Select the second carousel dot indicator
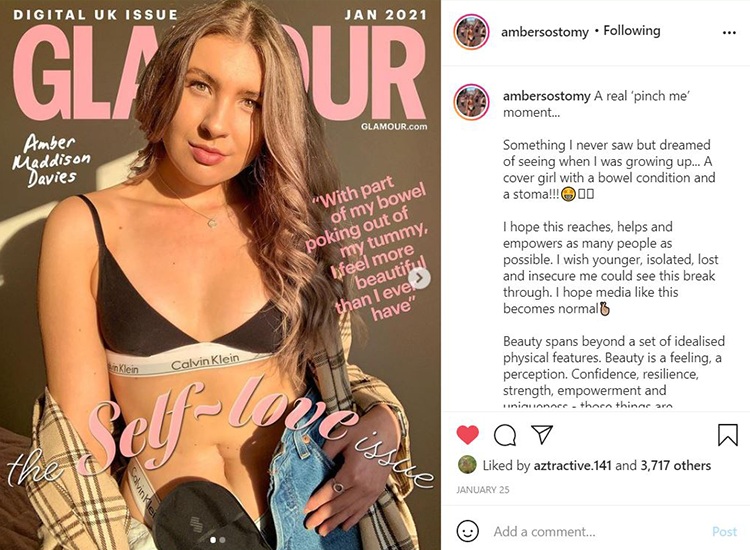Image resolution: width=750 pixels, height=550 pixels. click(222, 540)
